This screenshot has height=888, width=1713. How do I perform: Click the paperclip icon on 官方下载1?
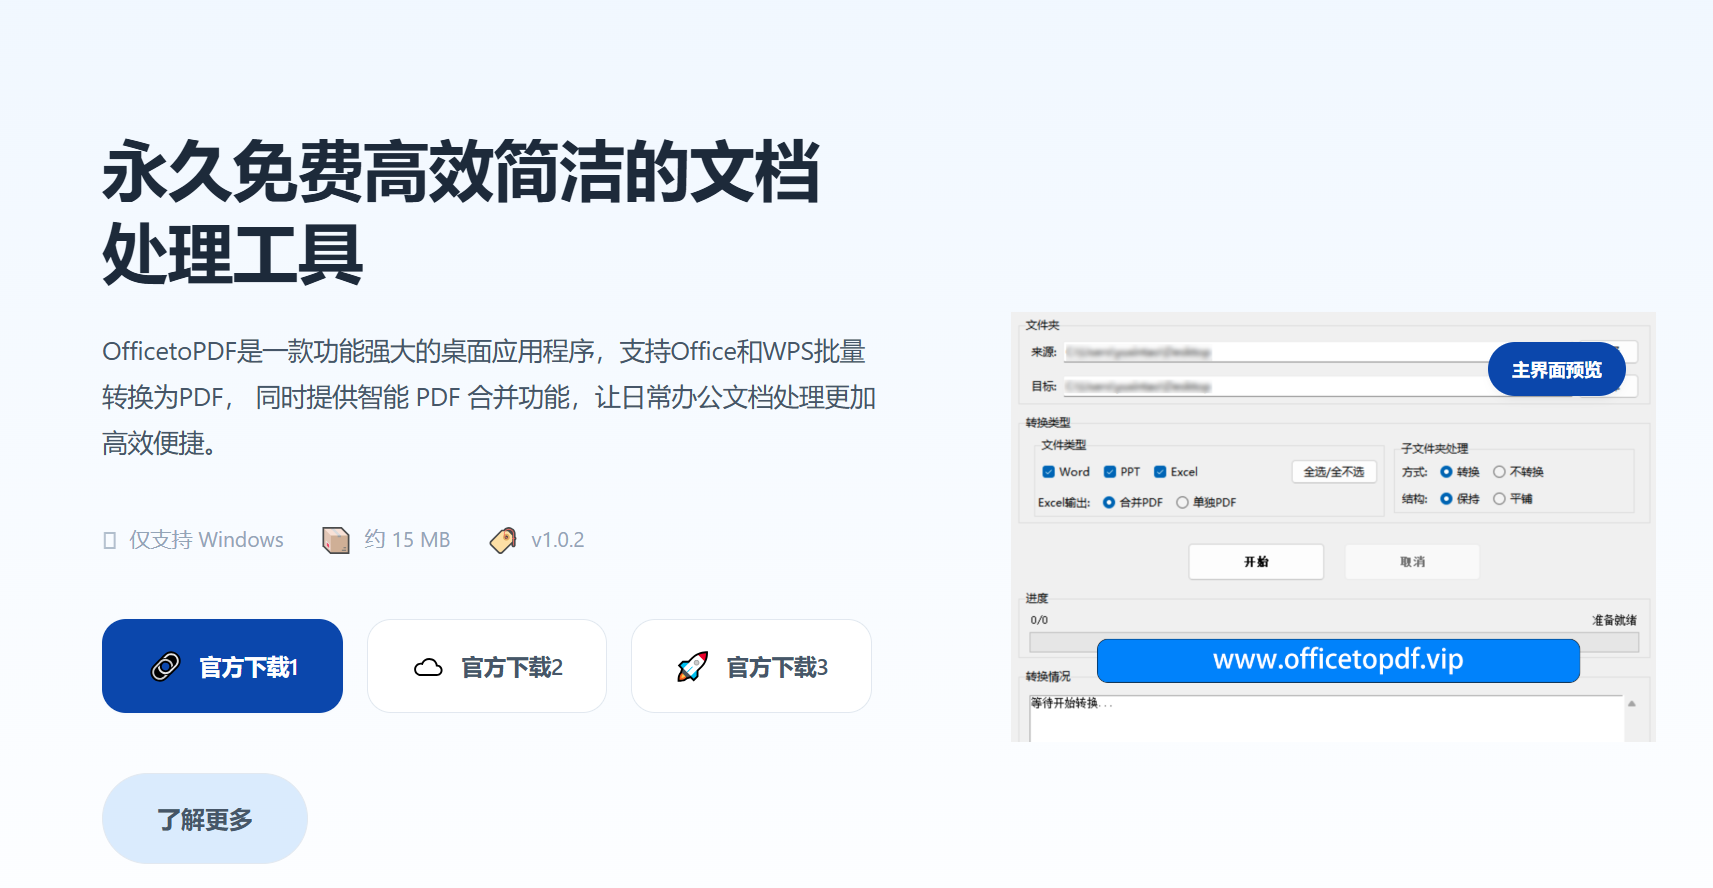coord(165,667)
